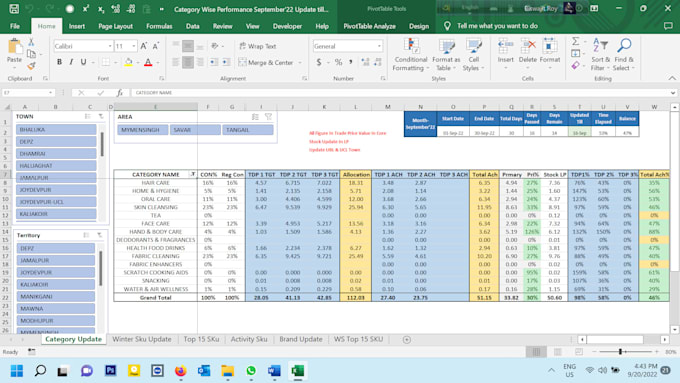Open Brand Update sheet tab
This screenshot has height=383, width=680.
301,339
